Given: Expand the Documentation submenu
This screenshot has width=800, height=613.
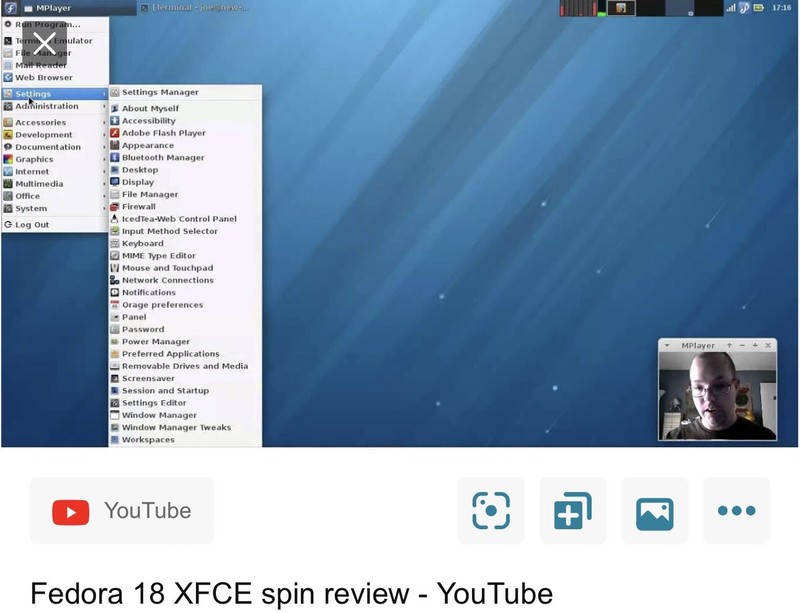Looking at the screenshot, I should coord(55,147).
